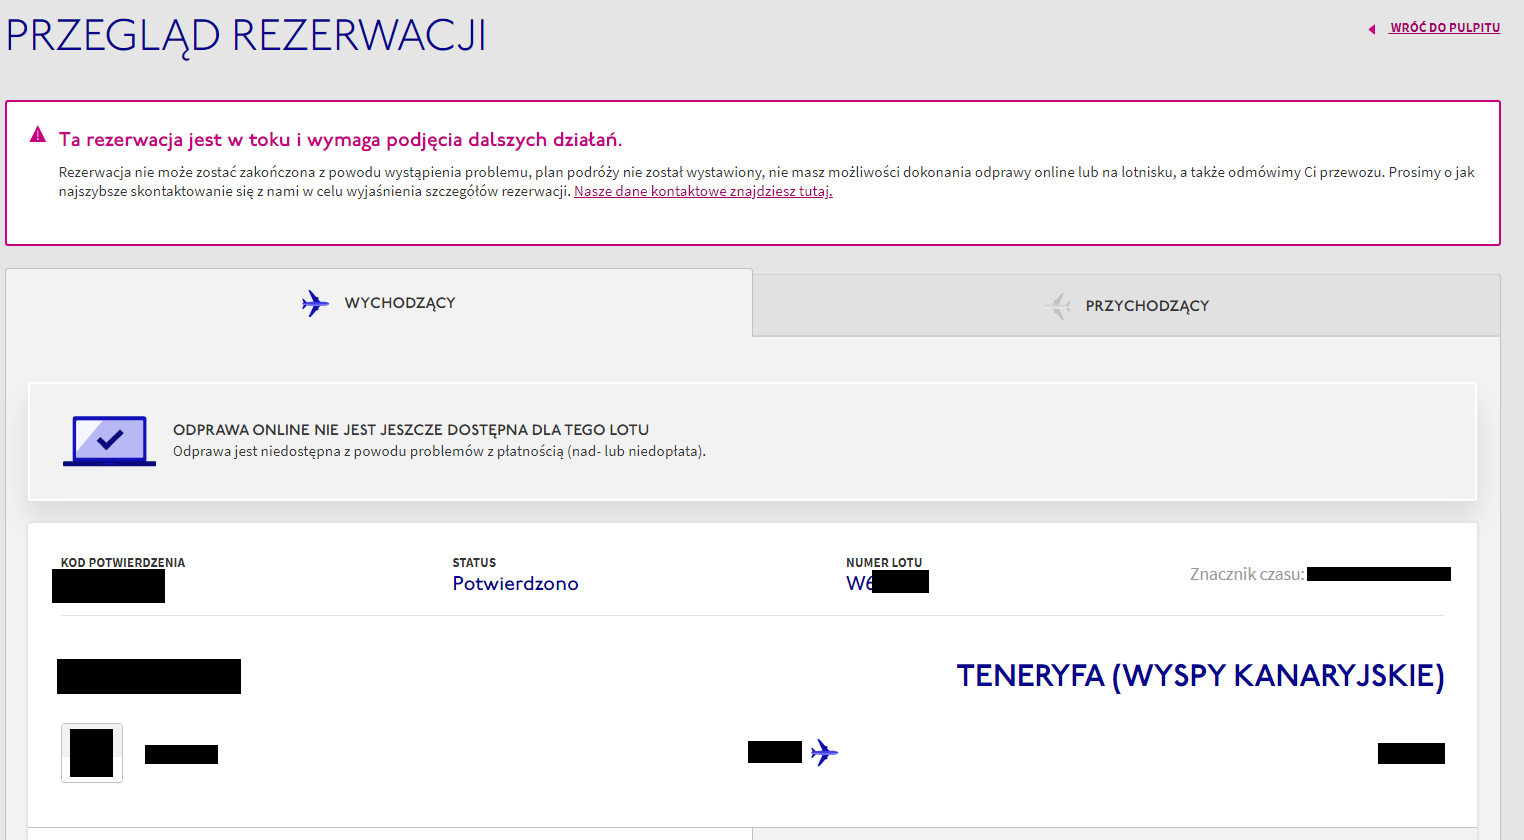Viewport: 1524px width, 840px height.
Task: Click the red warning triangle icon
Action: pos(38,134)
